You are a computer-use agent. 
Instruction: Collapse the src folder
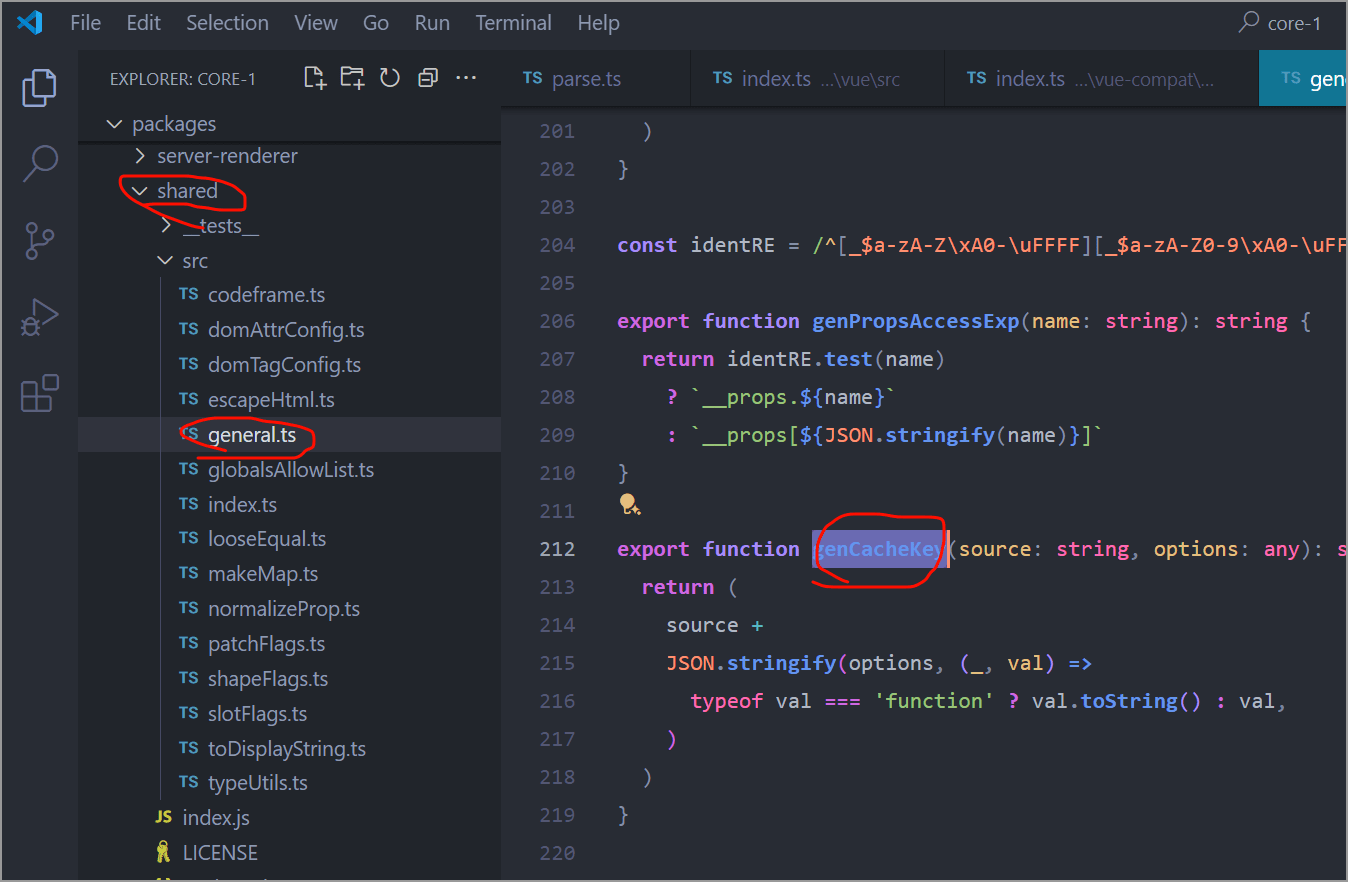pos(166,261)
